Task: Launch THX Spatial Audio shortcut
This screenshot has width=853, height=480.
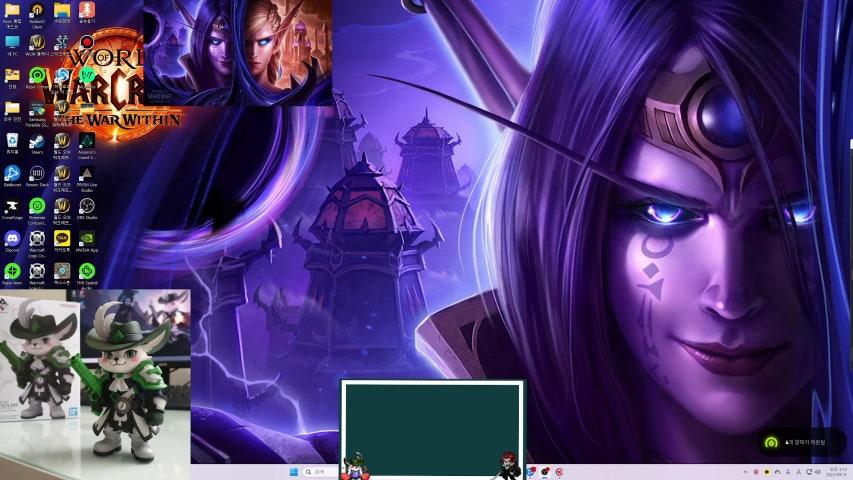Action: (86, 274)
